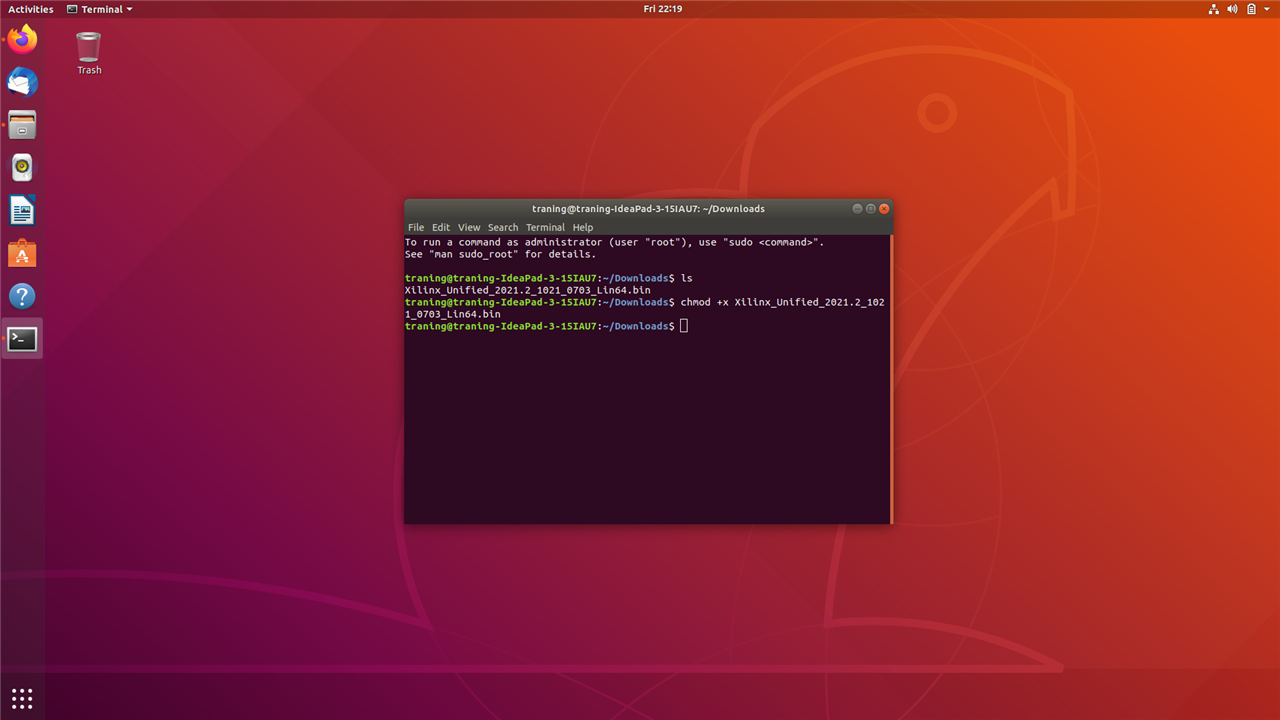Screen dimensions: 1280x720
Task: Click the Xilinx_Unified_2021.2_1021_0703_Lin64.bin ls output line
Action: (x=527, y=290)
